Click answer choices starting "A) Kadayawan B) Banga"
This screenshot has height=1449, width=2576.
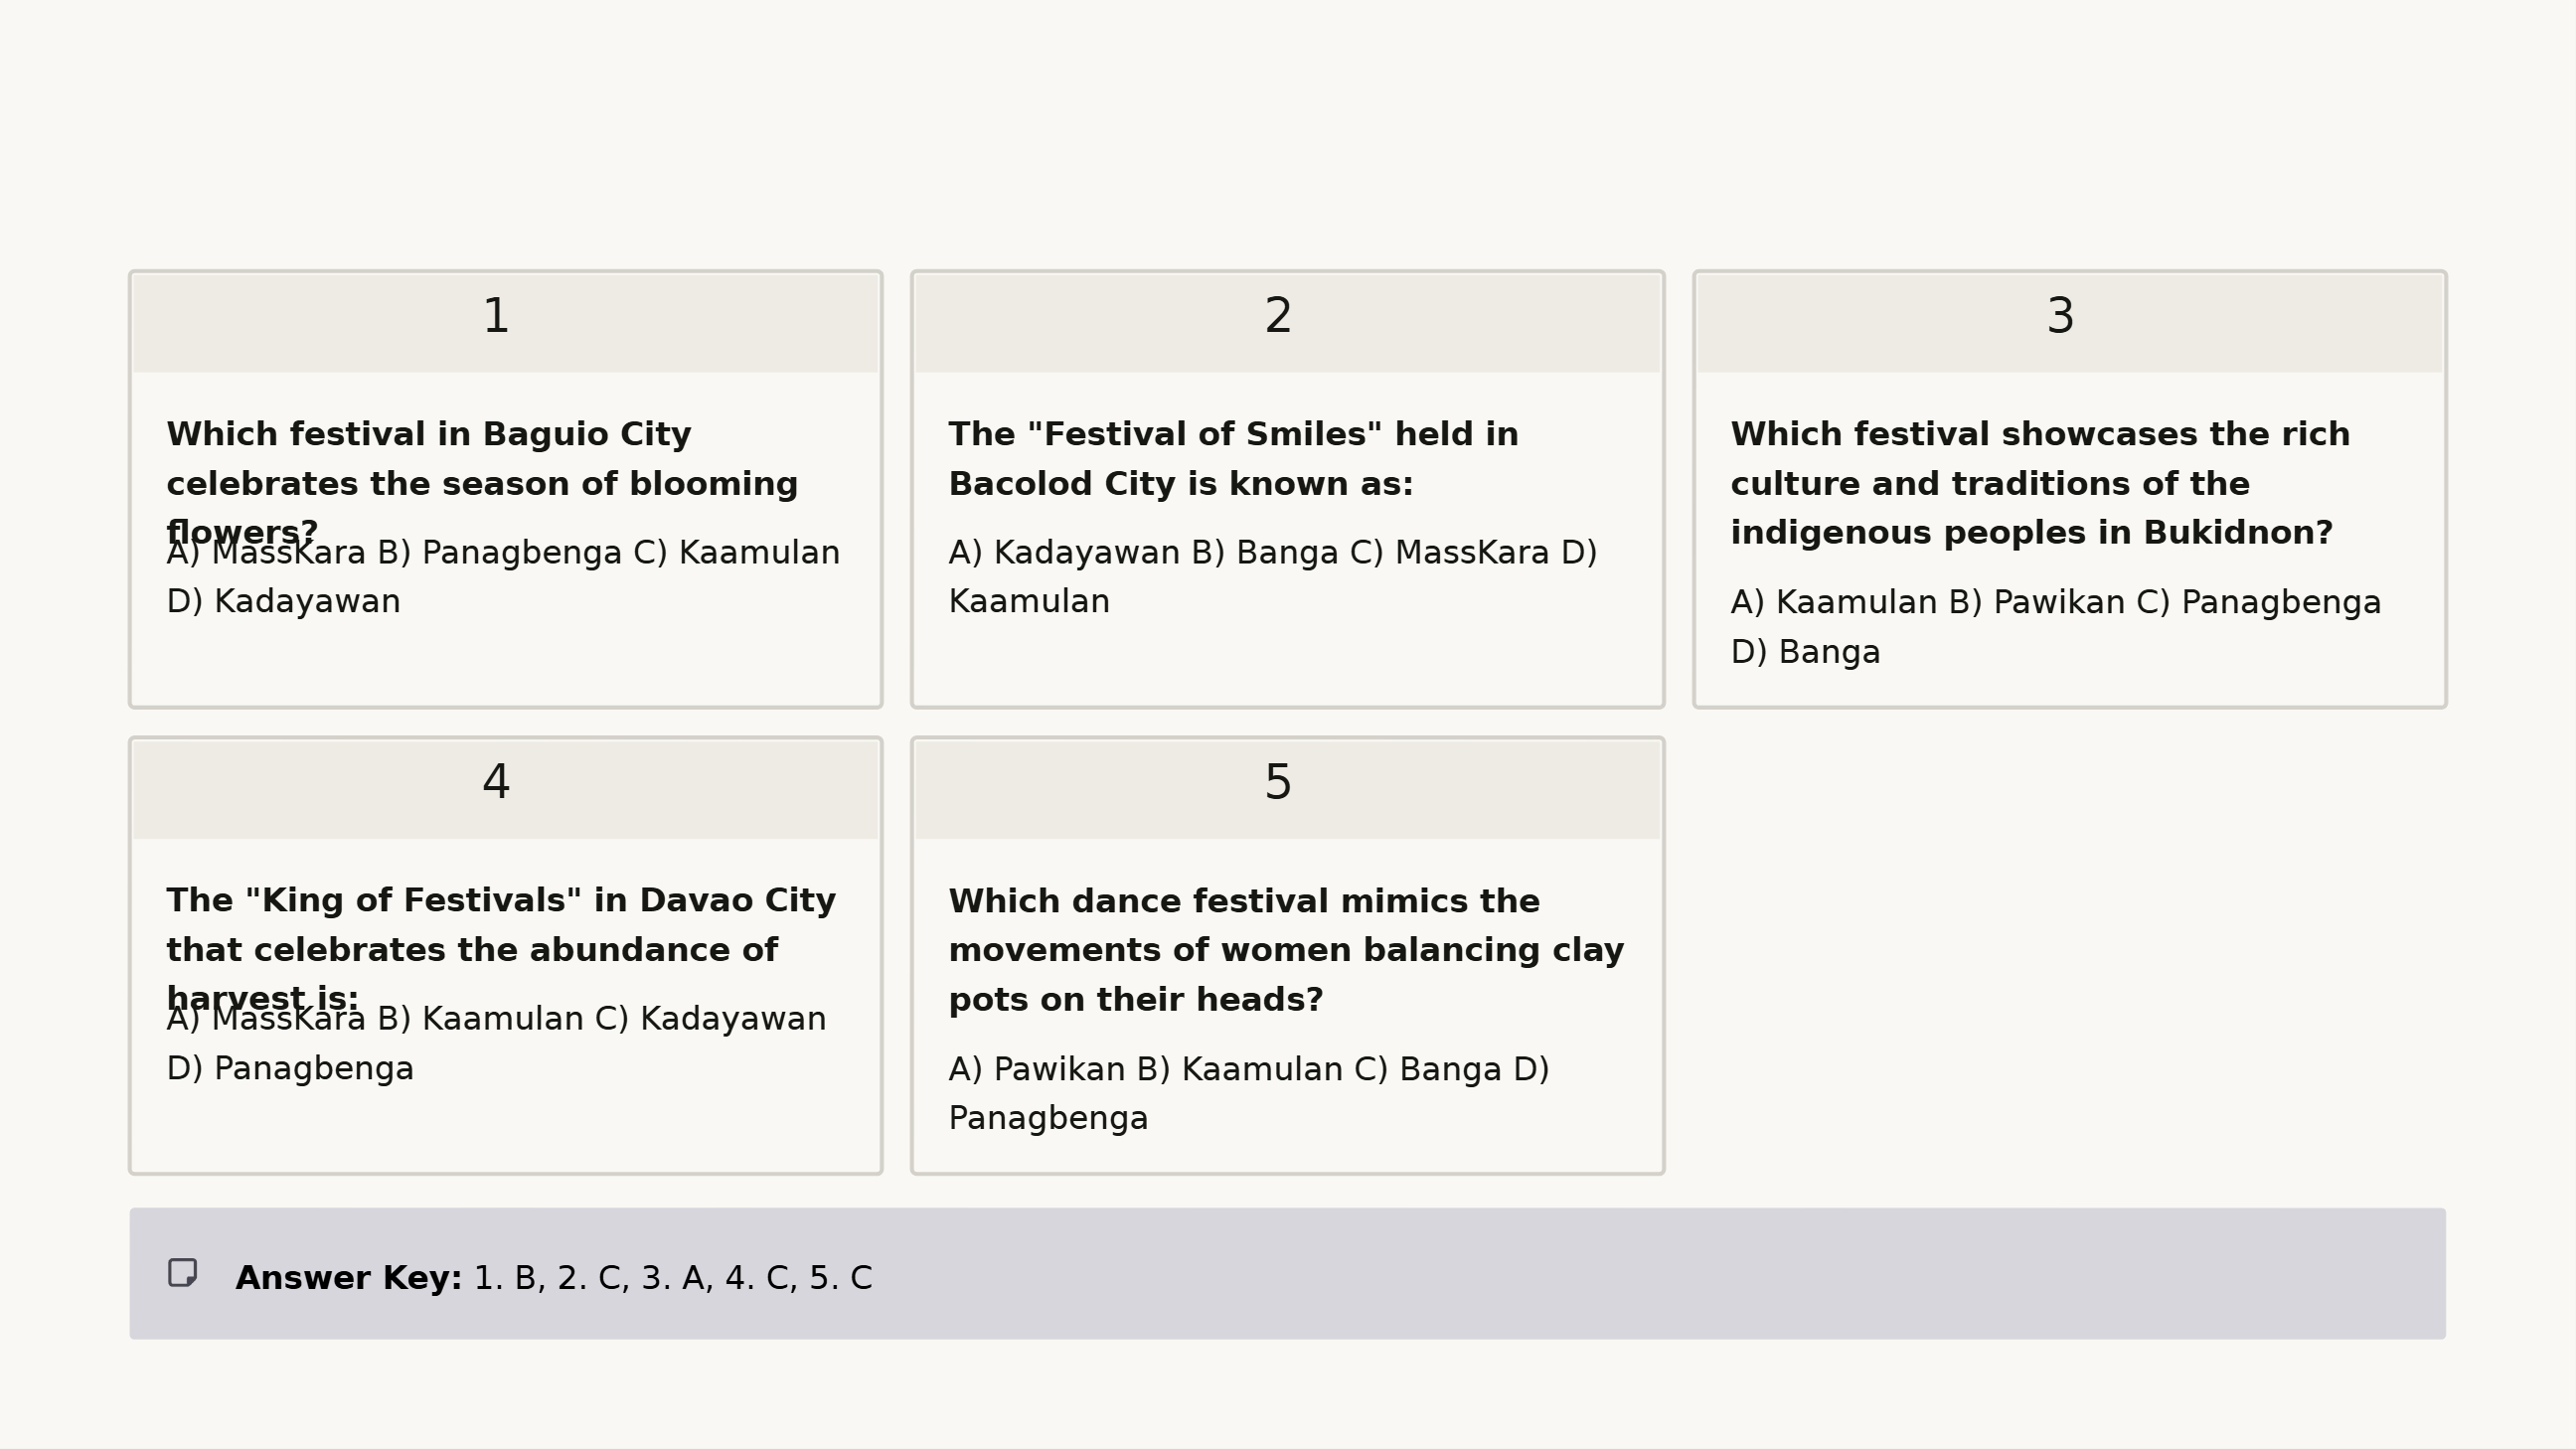[x=1272, y=577]
